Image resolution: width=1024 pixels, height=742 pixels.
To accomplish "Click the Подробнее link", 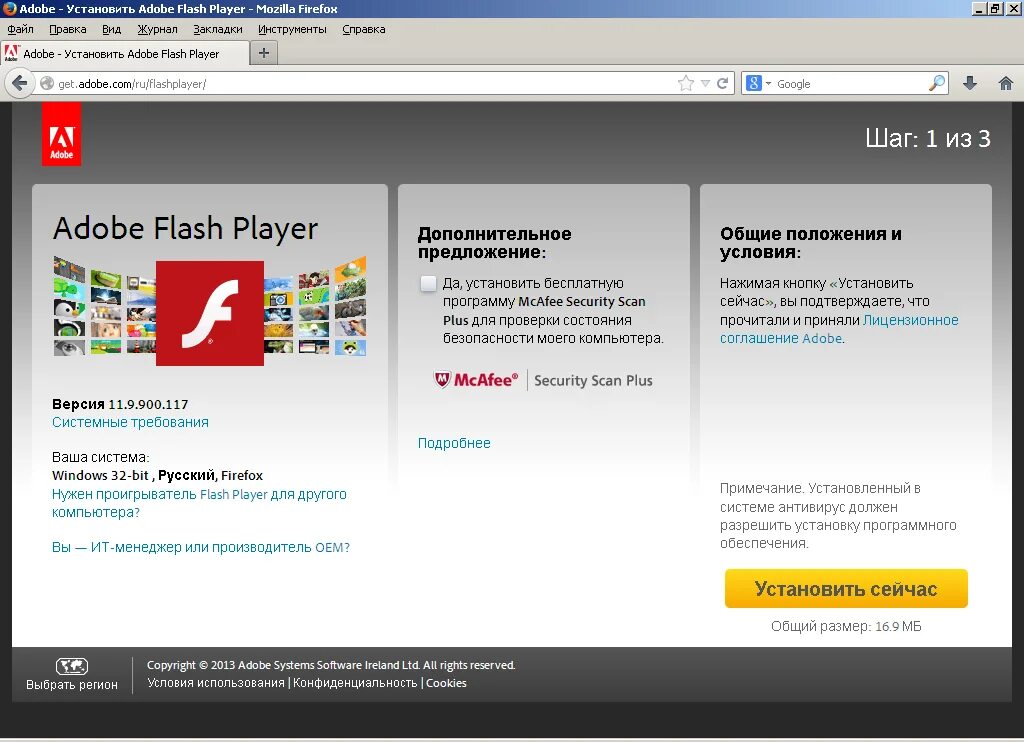I will click(454, 443).
